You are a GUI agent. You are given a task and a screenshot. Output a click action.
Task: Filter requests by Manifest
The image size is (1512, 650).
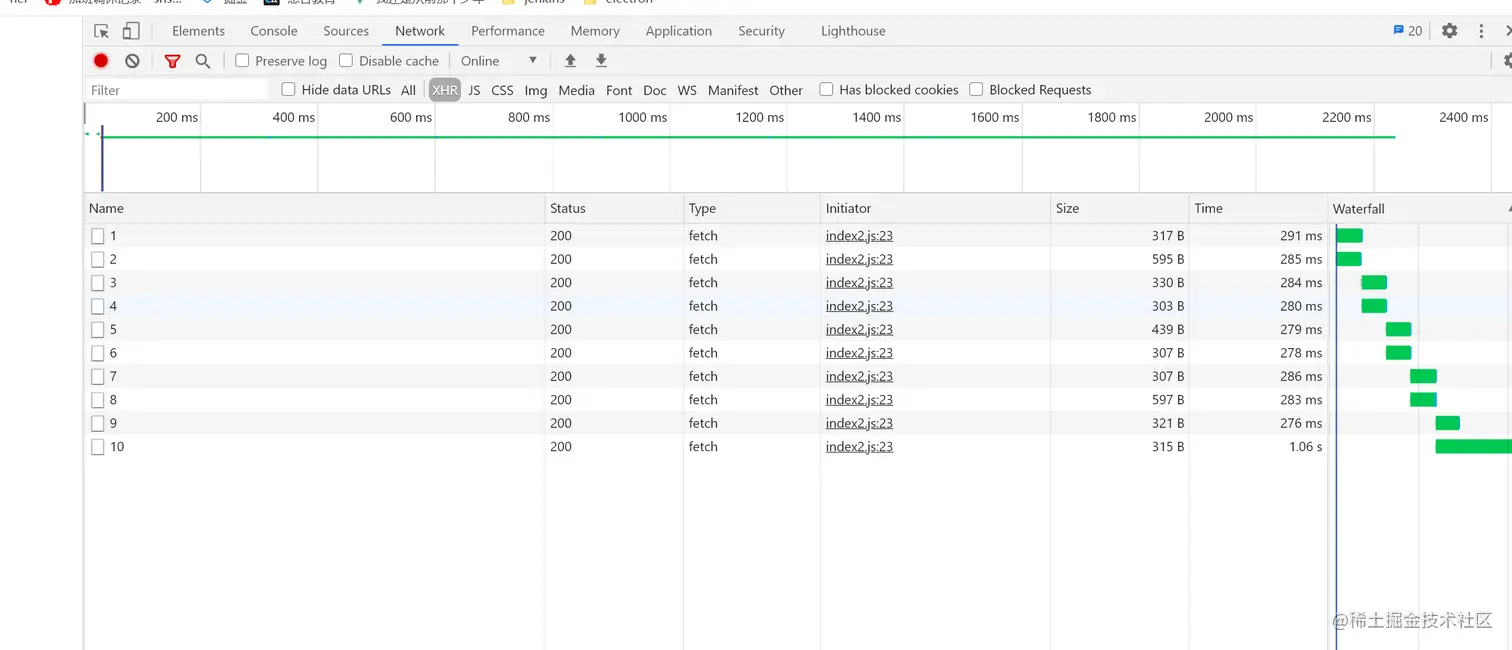733,90
